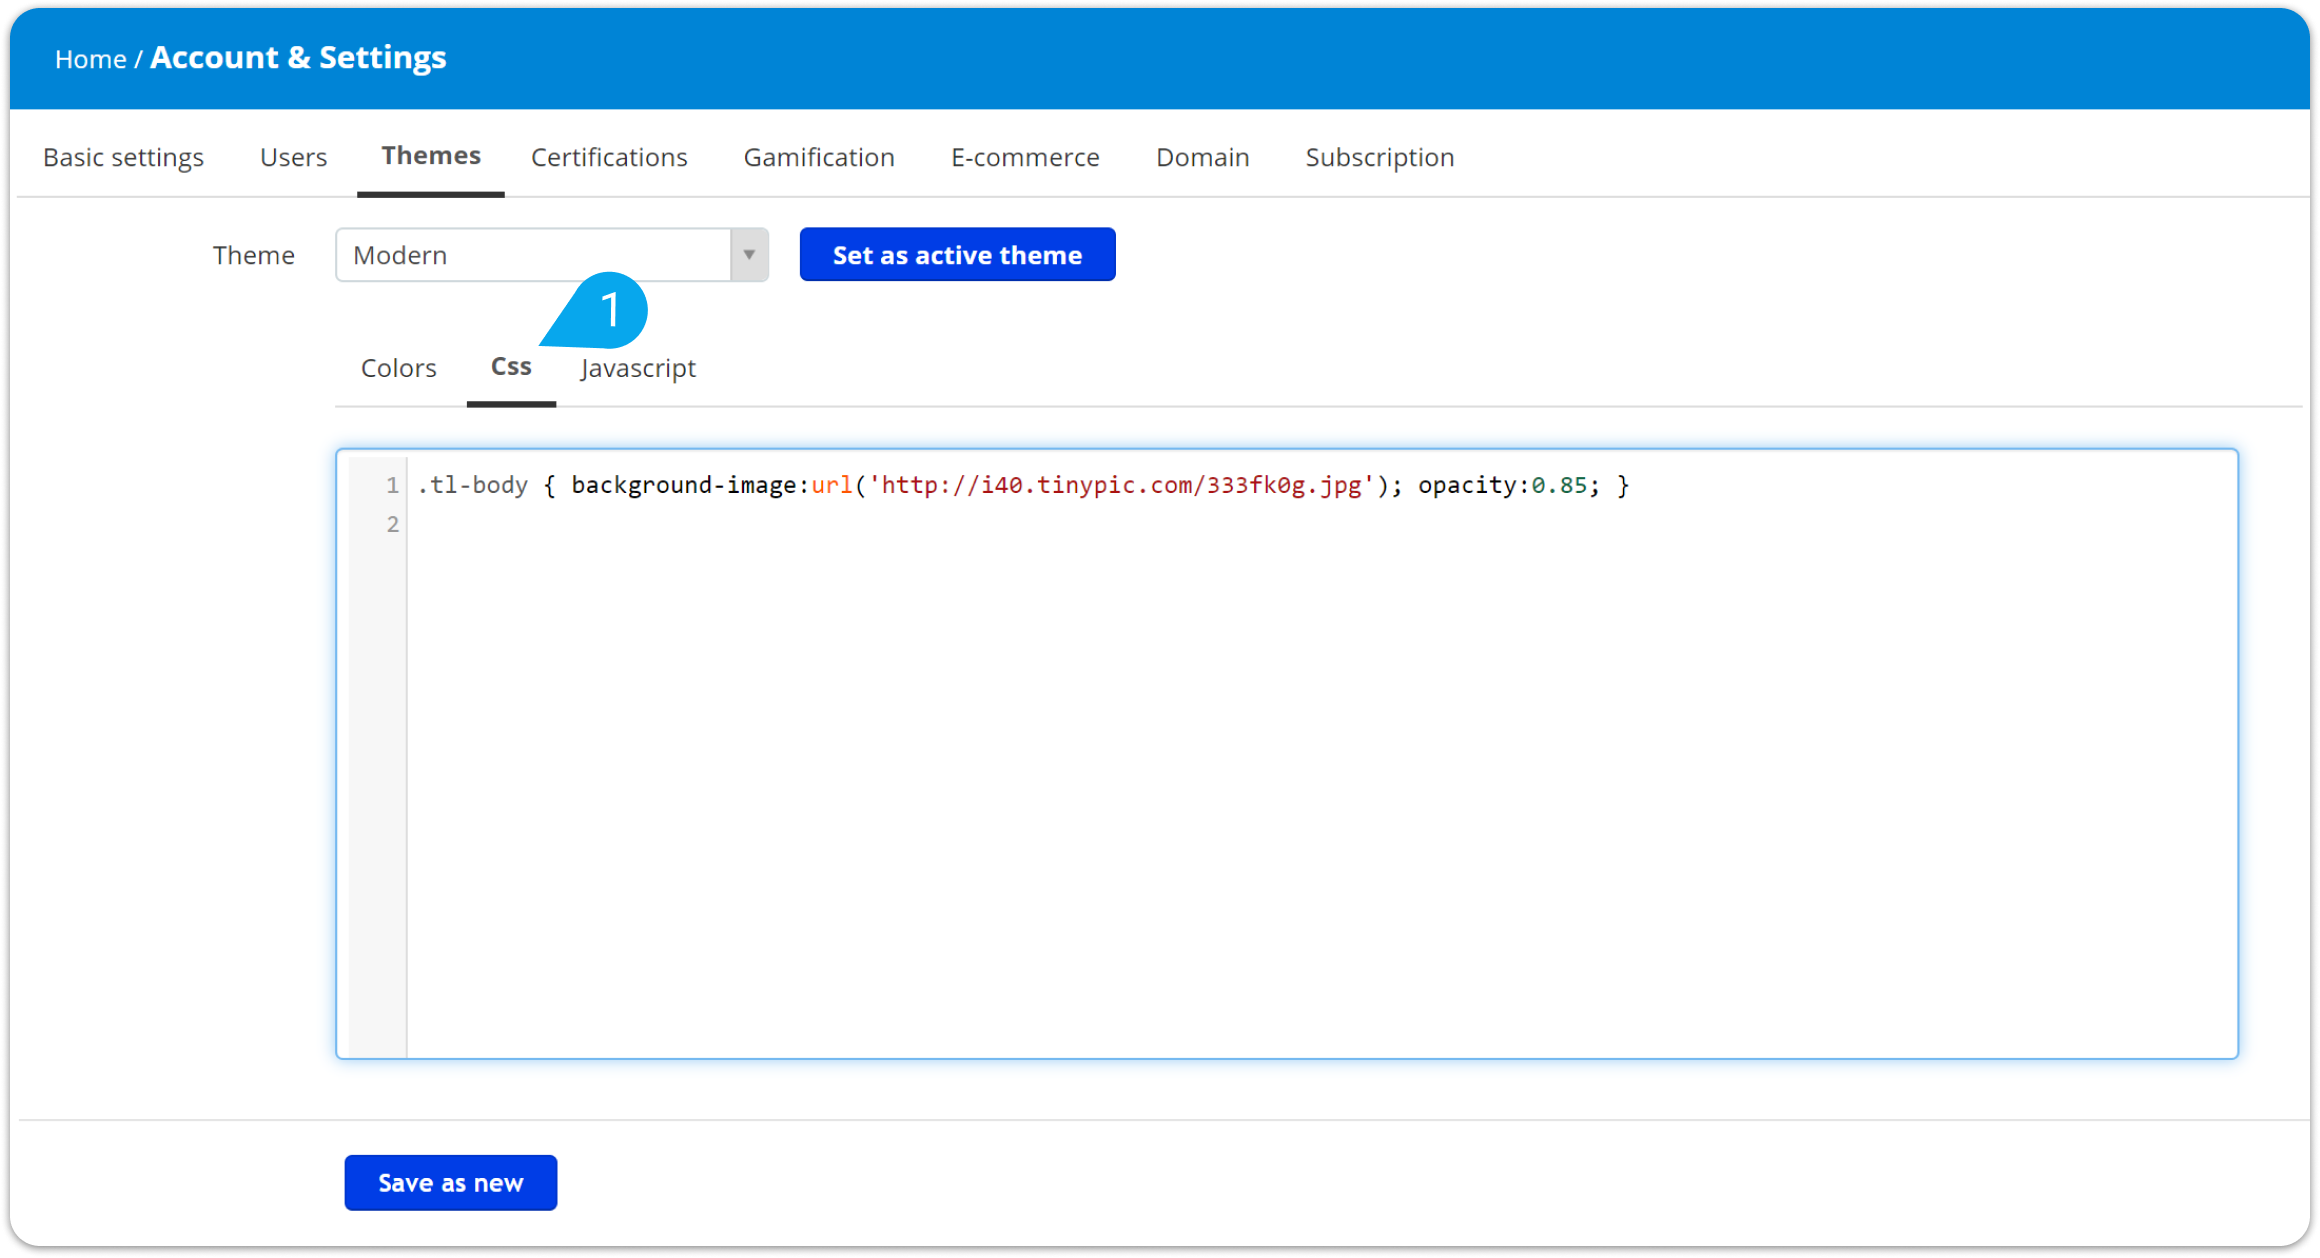
Task: Go to the Domain tab
Action: [x=1202, y=157]
